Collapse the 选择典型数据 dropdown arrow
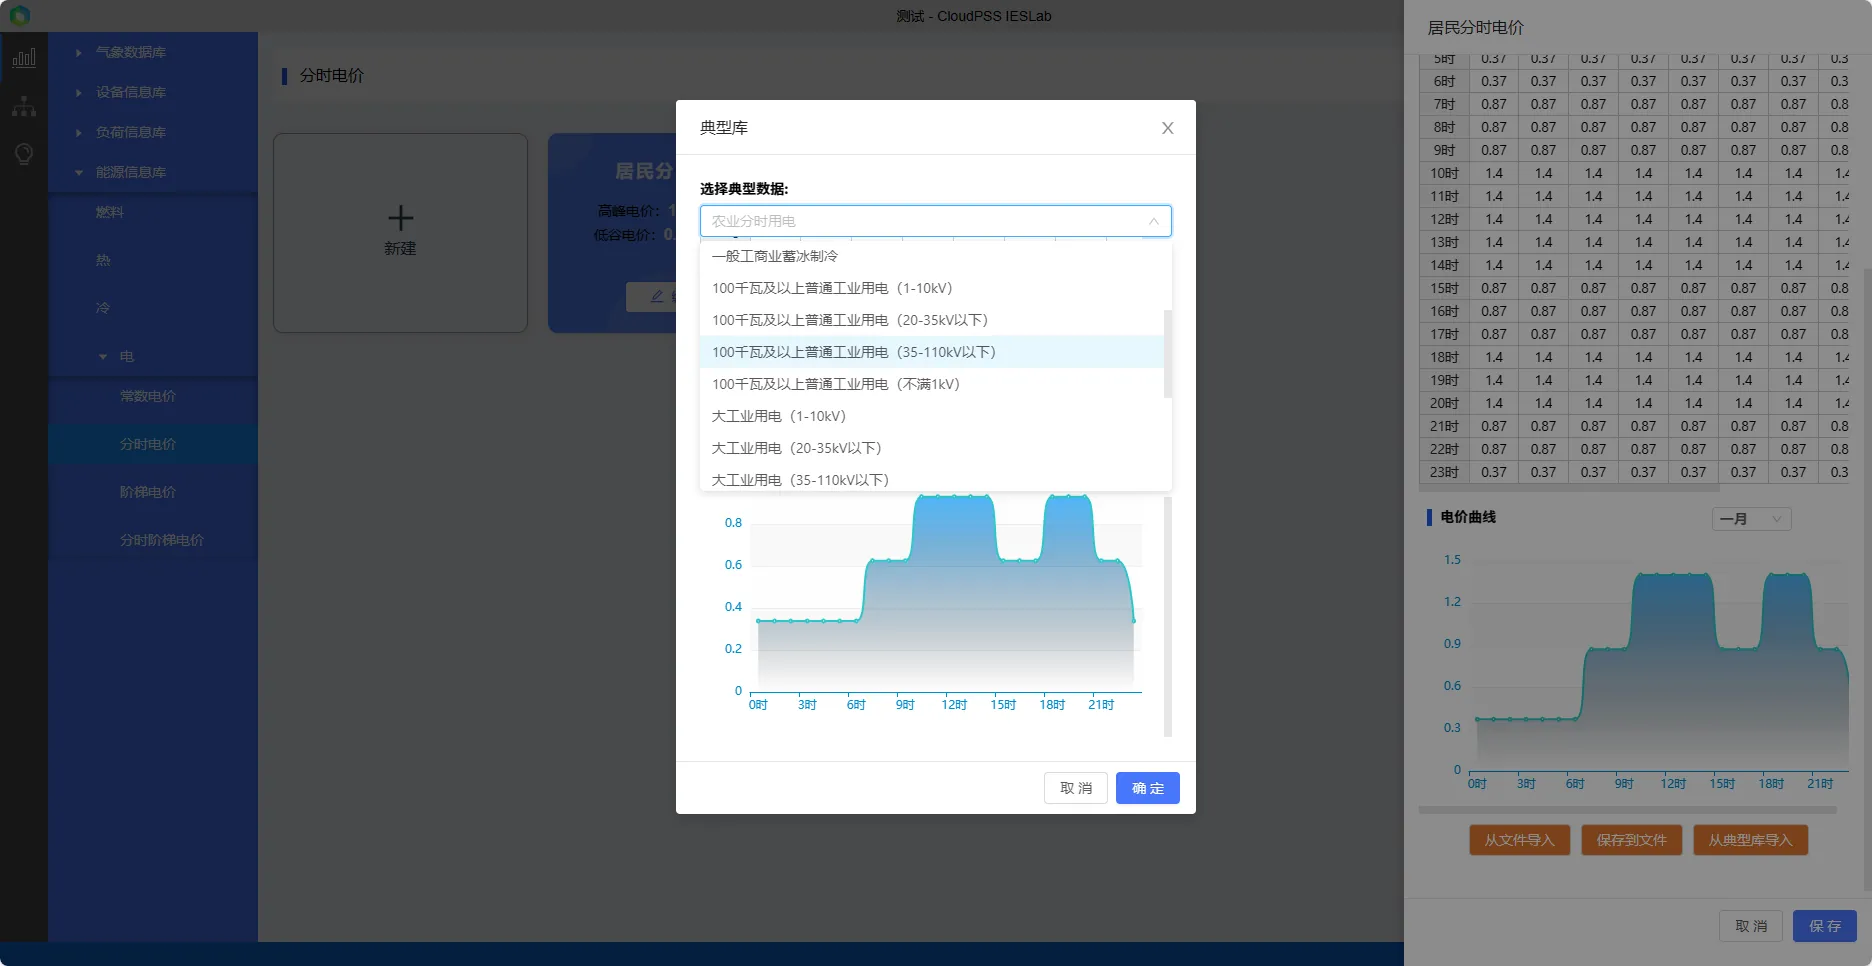Viewport: 1872px width, 966px height. click(x=1153, y=221)
